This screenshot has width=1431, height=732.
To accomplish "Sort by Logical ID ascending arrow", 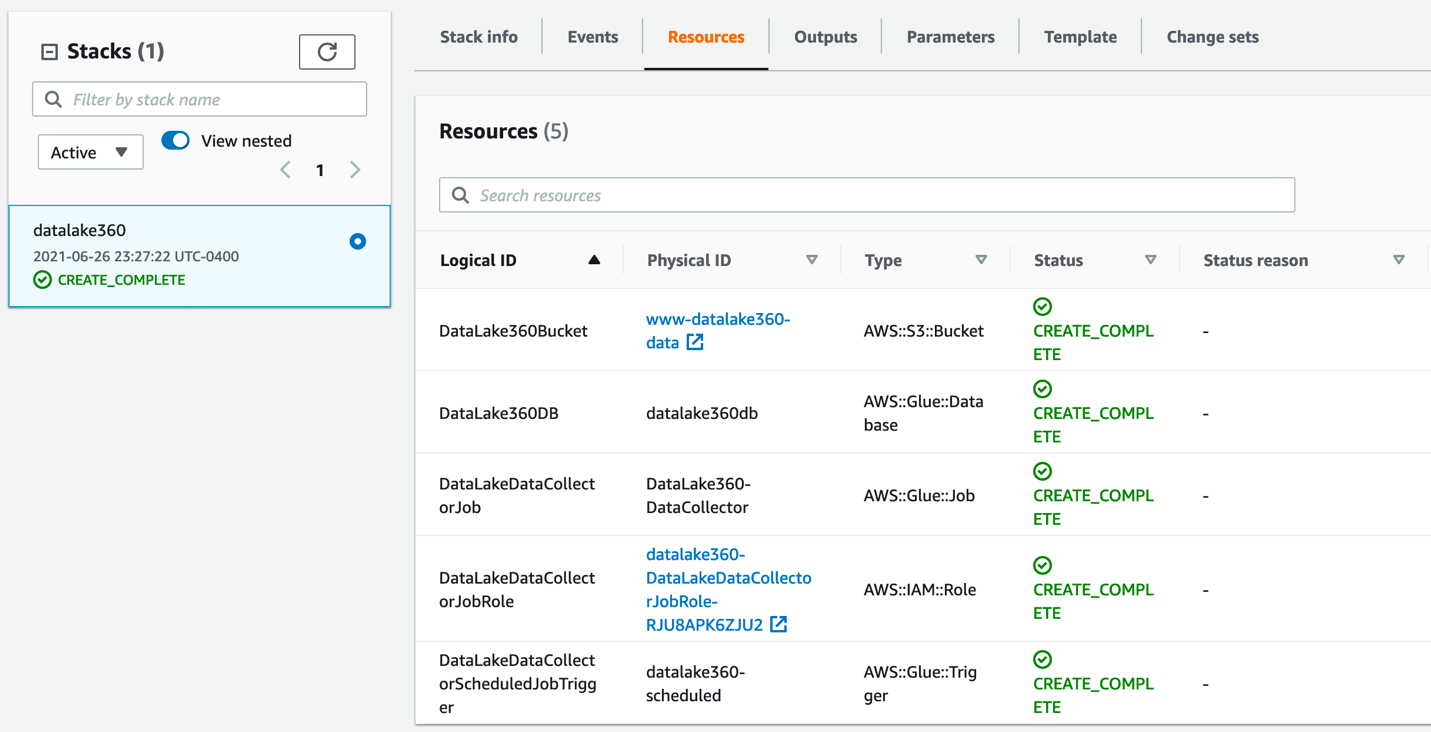I will [x=594, y=260].
